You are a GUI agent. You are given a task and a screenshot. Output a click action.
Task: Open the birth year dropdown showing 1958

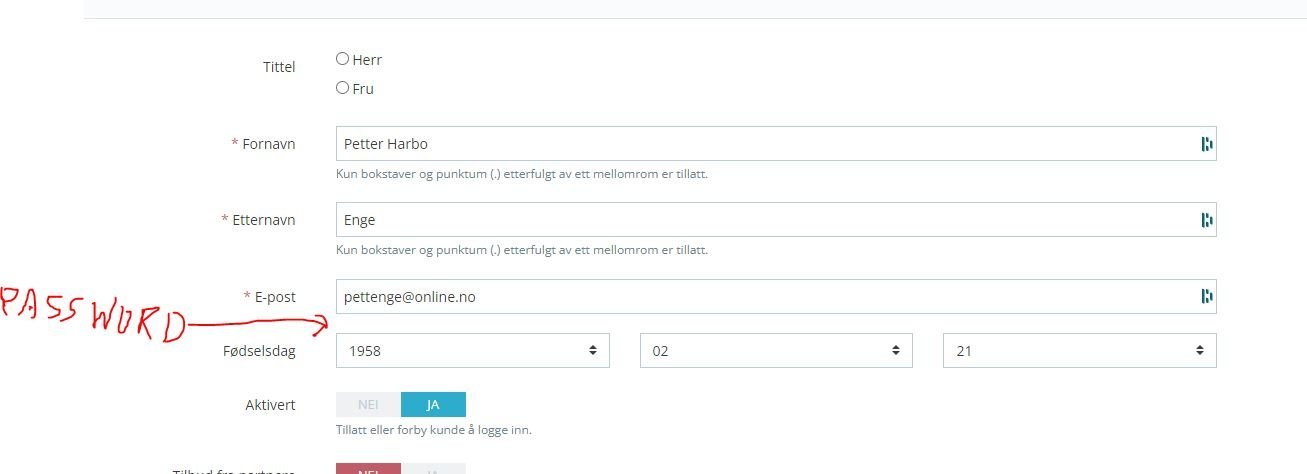(472, 351)
